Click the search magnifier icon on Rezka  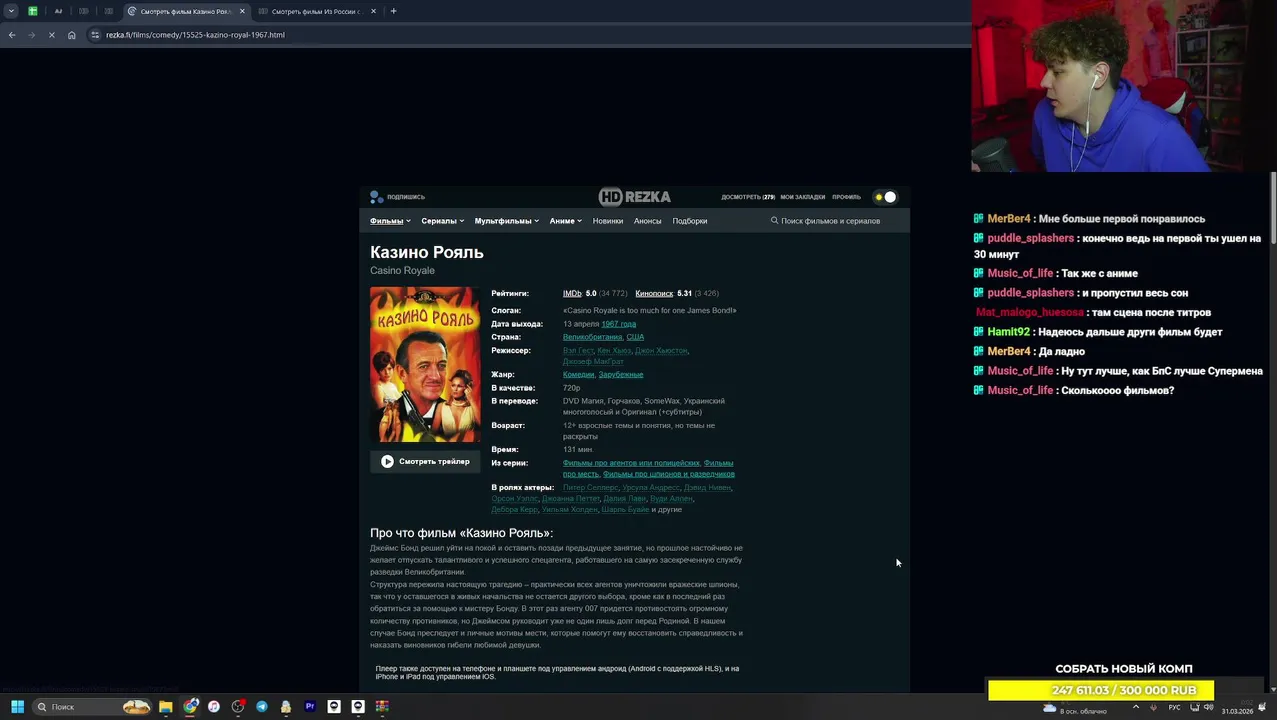(x=774, y=221)
